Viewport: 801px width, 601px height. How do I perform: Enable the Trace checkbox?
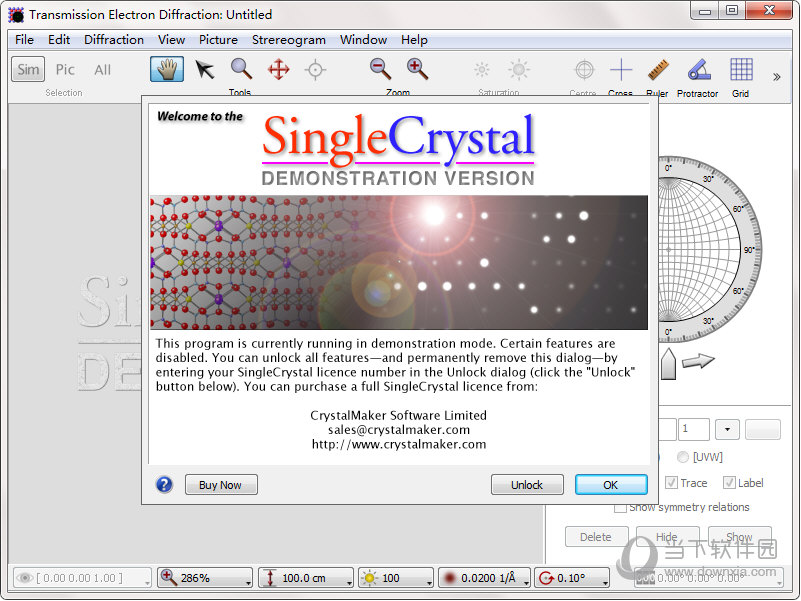click(673, 482)
